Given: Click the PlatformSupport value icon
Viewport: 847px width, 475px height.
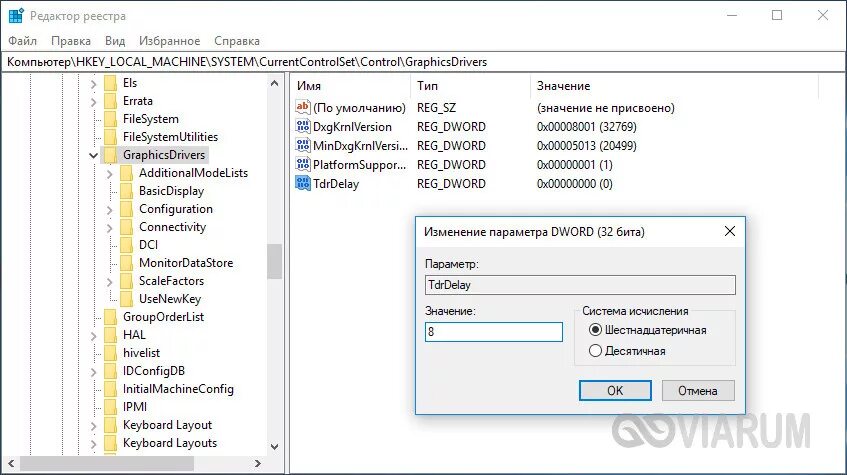Looking at the screenshot, I should pos(302,164).
